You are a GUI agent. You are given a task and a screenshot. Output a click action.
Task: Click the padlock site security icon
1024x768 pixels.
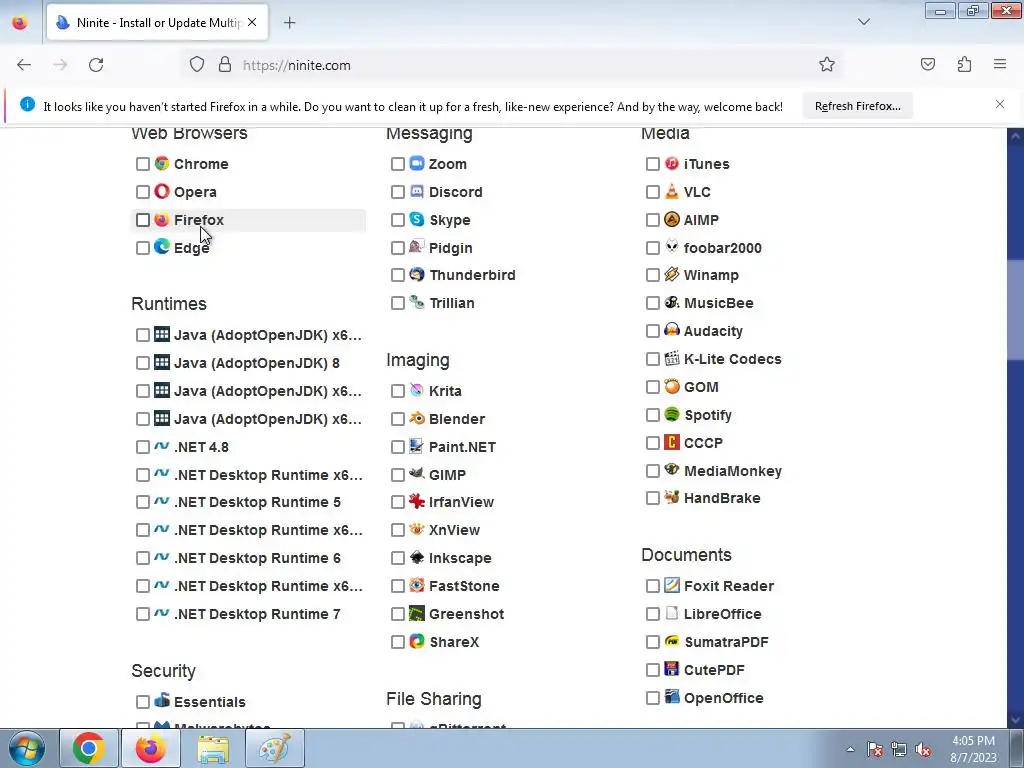pyautogui.click(x=225, y=65)
